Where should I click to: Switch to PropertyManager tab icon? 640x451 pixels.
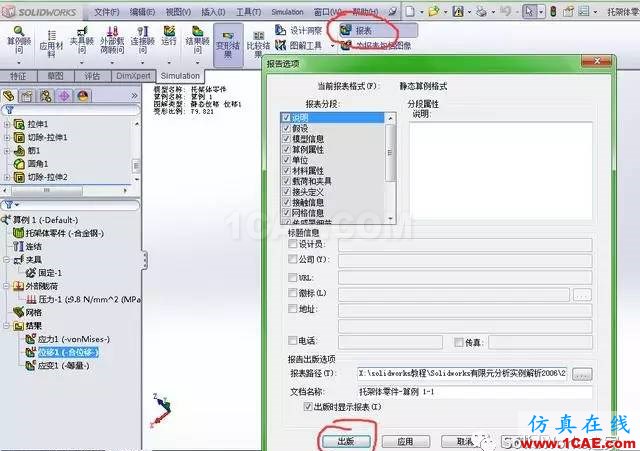point(27,96)
